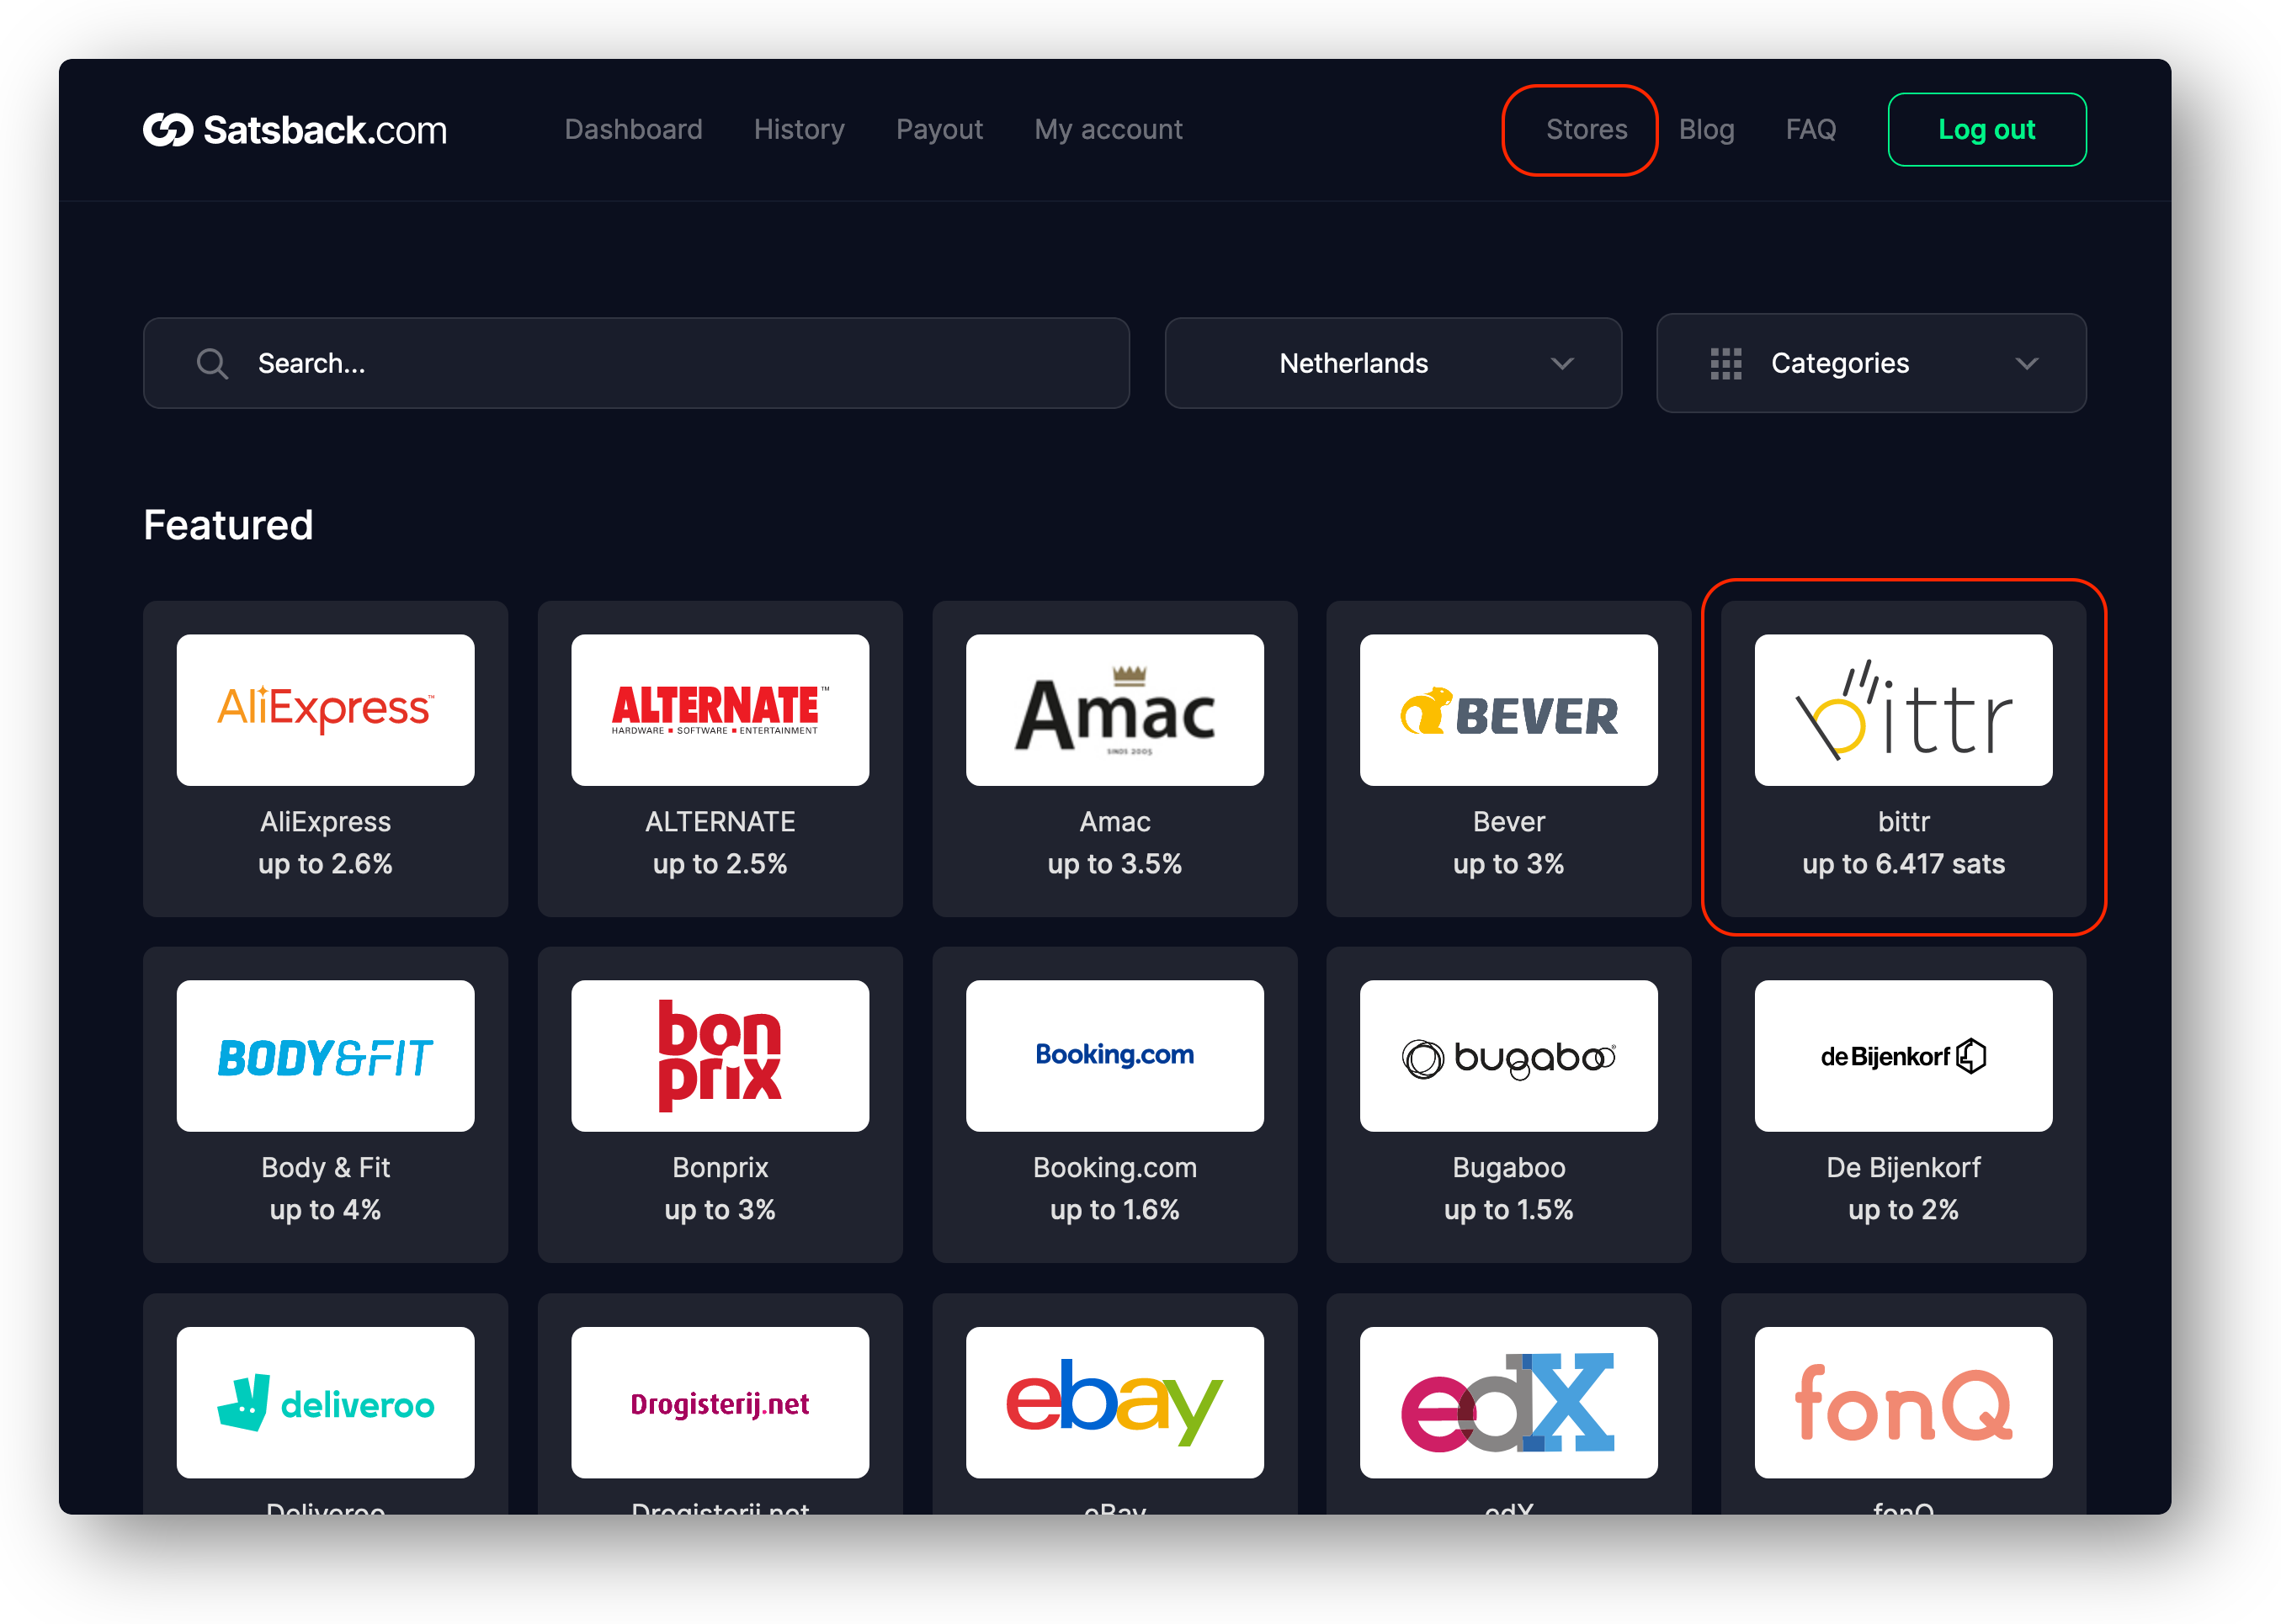This screenshot has height=1624, width=2281.
Task: Open the My account page
Action: pyautogui.click(x=1108, y=130)
